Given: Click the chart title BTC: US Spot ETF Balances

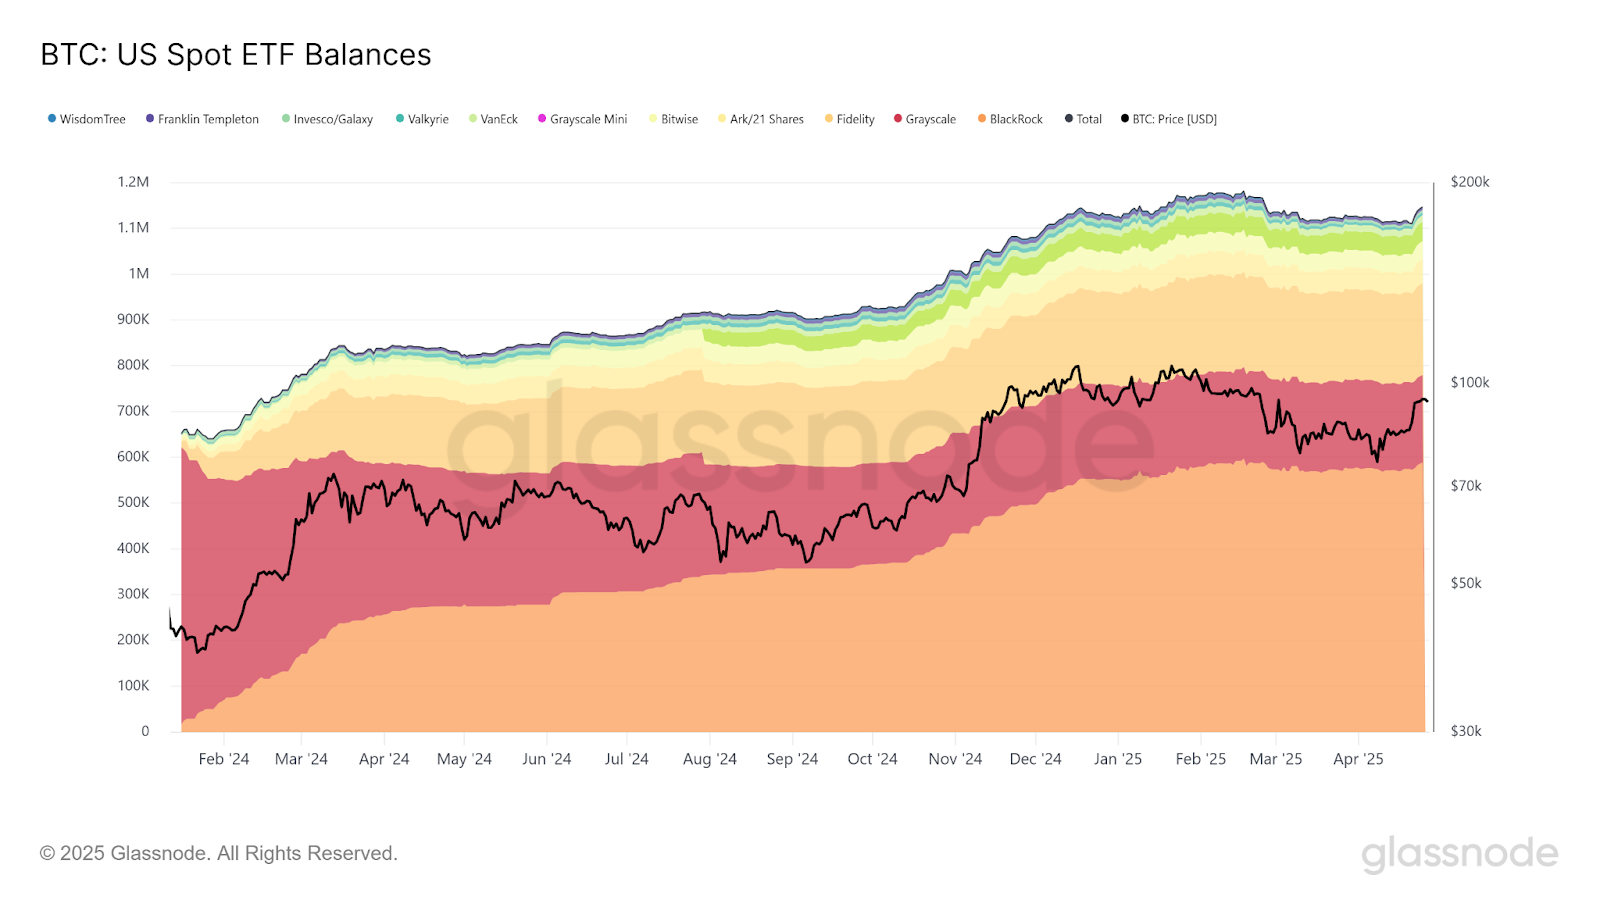Looking at the screenshot, I should click(x=236, y=54).
